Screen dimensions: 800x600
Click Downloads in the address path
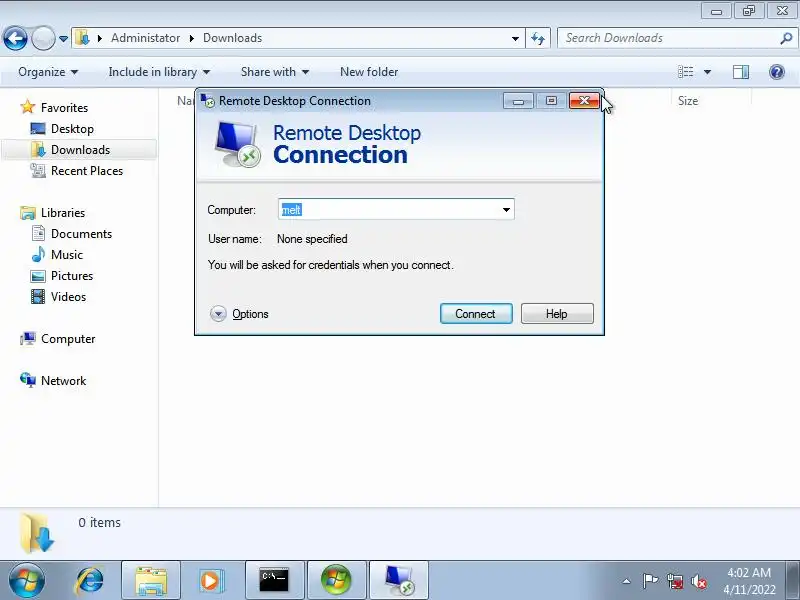click(233, 38)
